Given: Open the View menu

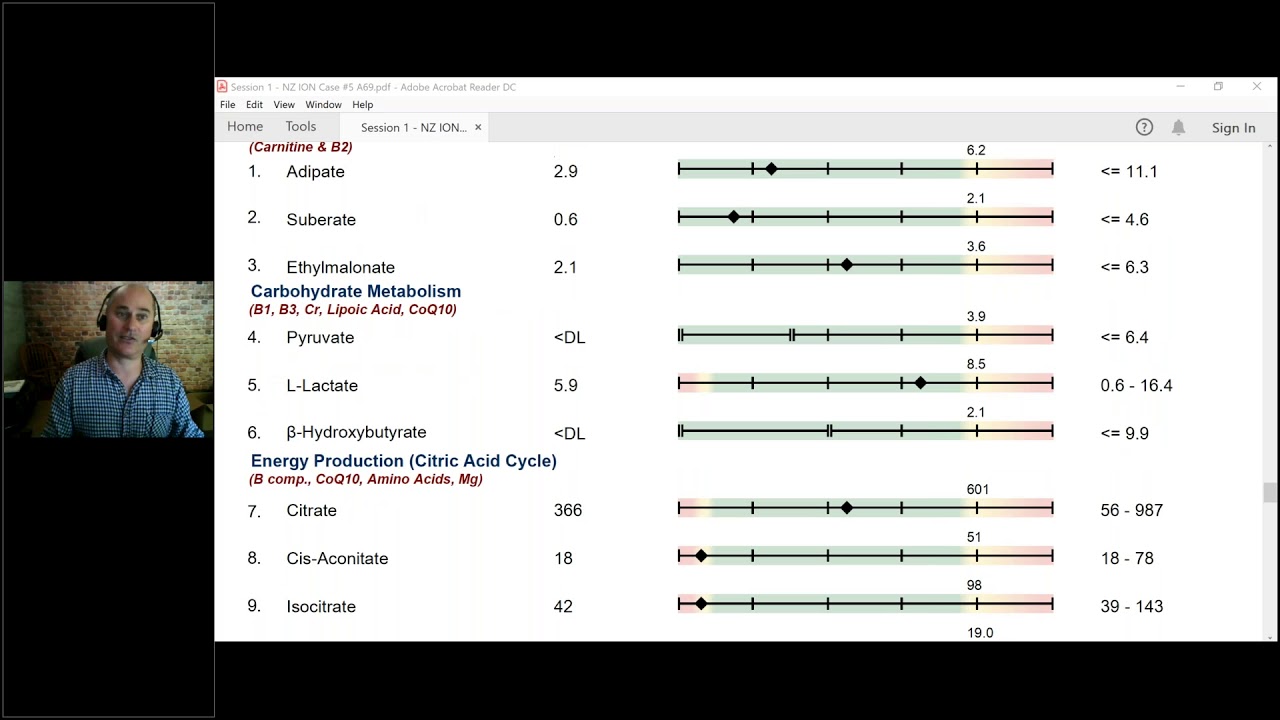Looking at the screenshot, I should point(284,105).
